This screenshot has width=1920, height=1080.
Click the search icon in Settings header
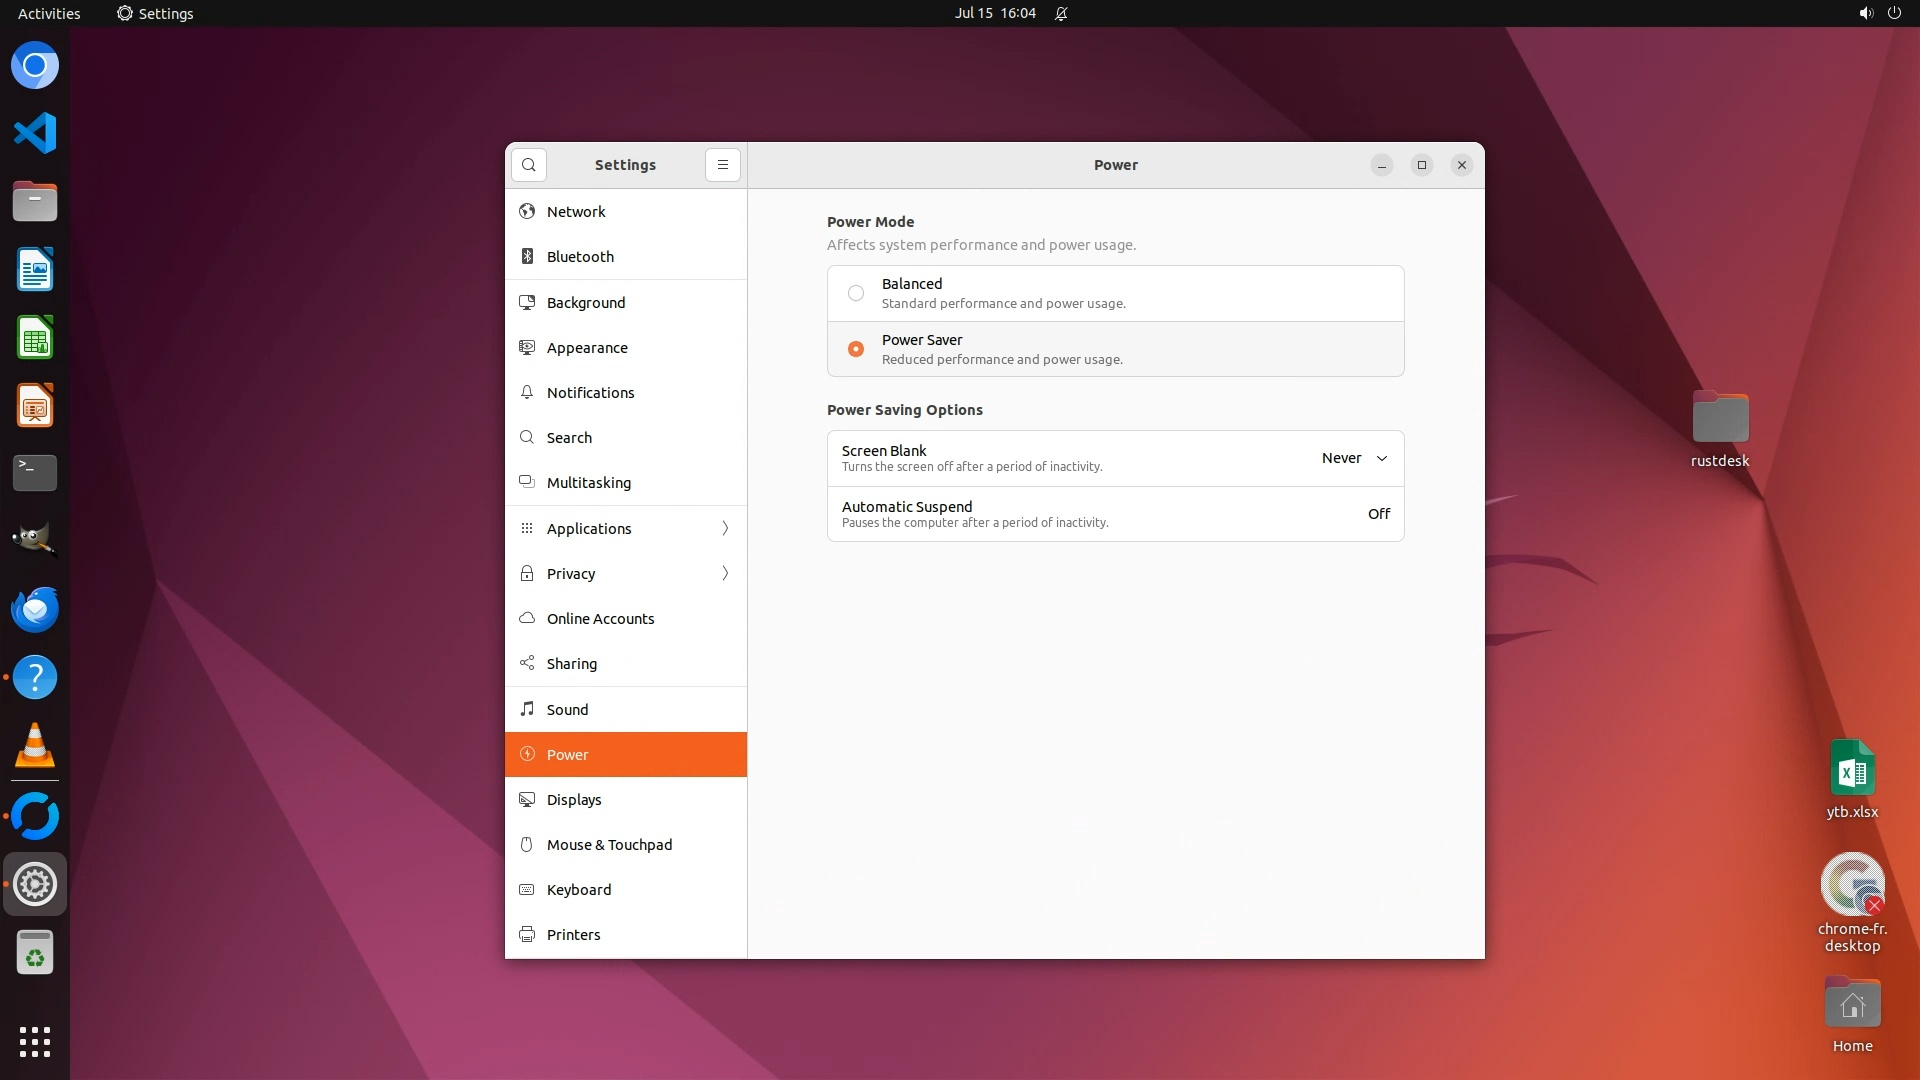pos(529,165)
